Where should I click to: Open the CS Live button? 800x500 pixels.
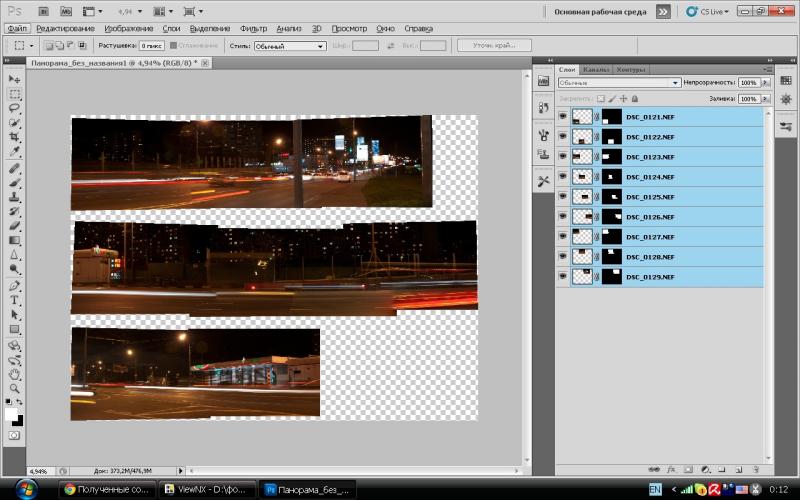click(707, 11)
